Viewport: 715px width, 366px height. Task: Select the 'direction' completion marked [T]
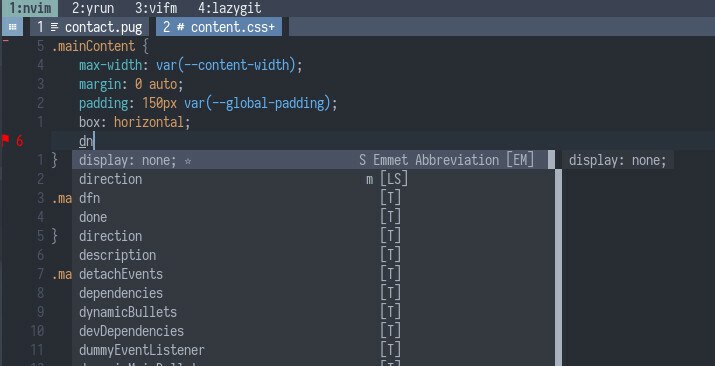tap(313, 236)
